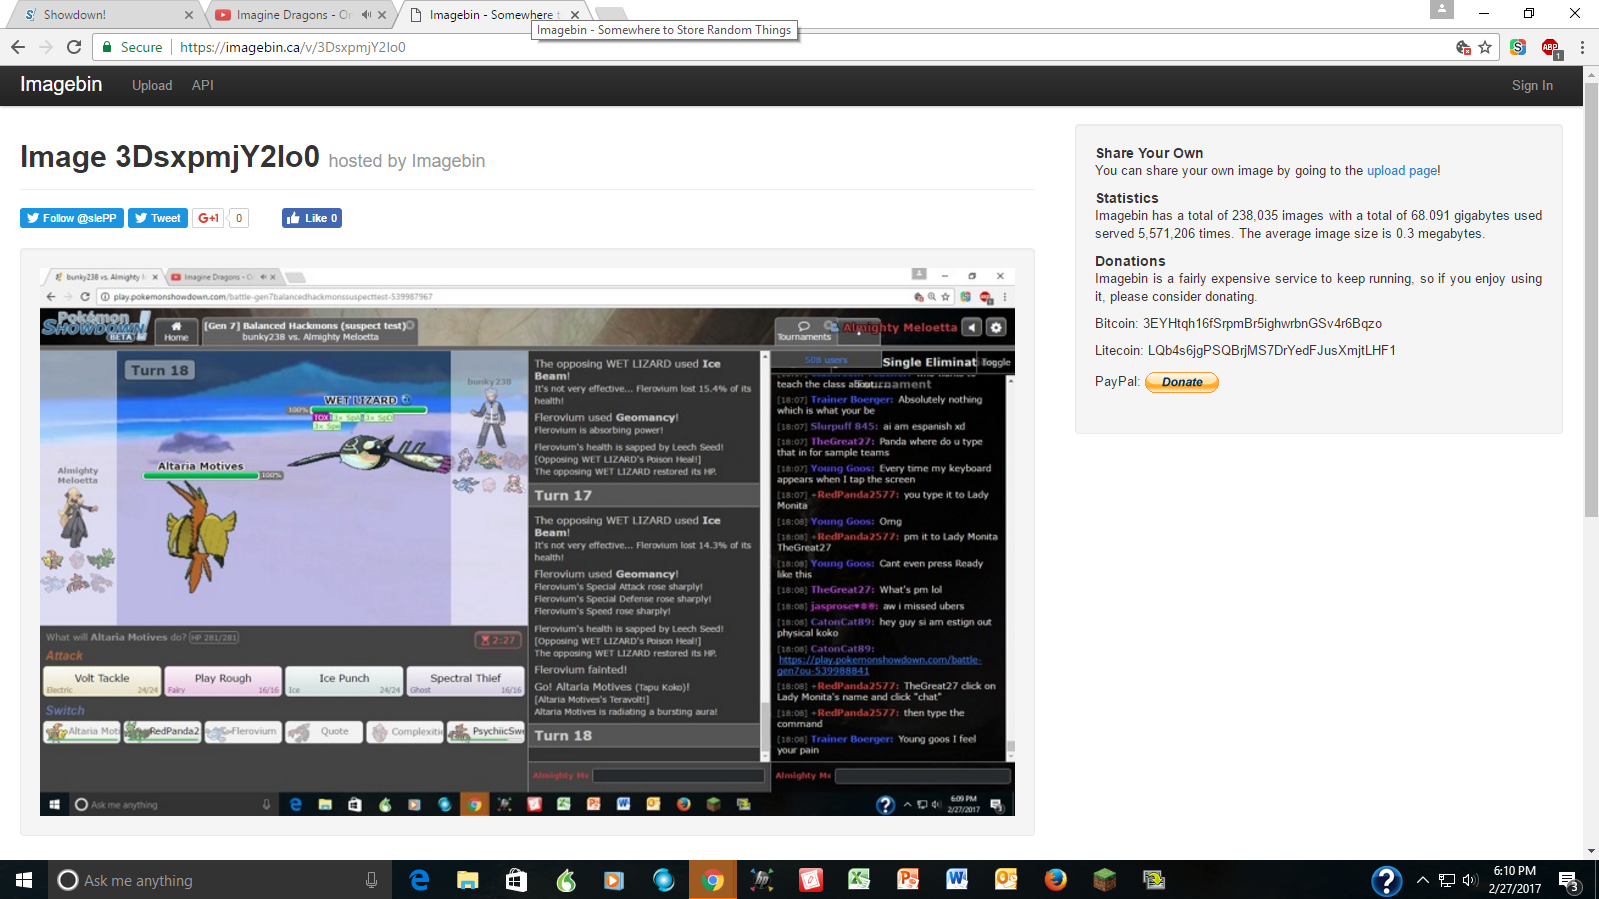The width and height of the screenshot is (1599, 899).
Task: Open the Chrome profile avatar button
Action: [x=1441, y=10]
